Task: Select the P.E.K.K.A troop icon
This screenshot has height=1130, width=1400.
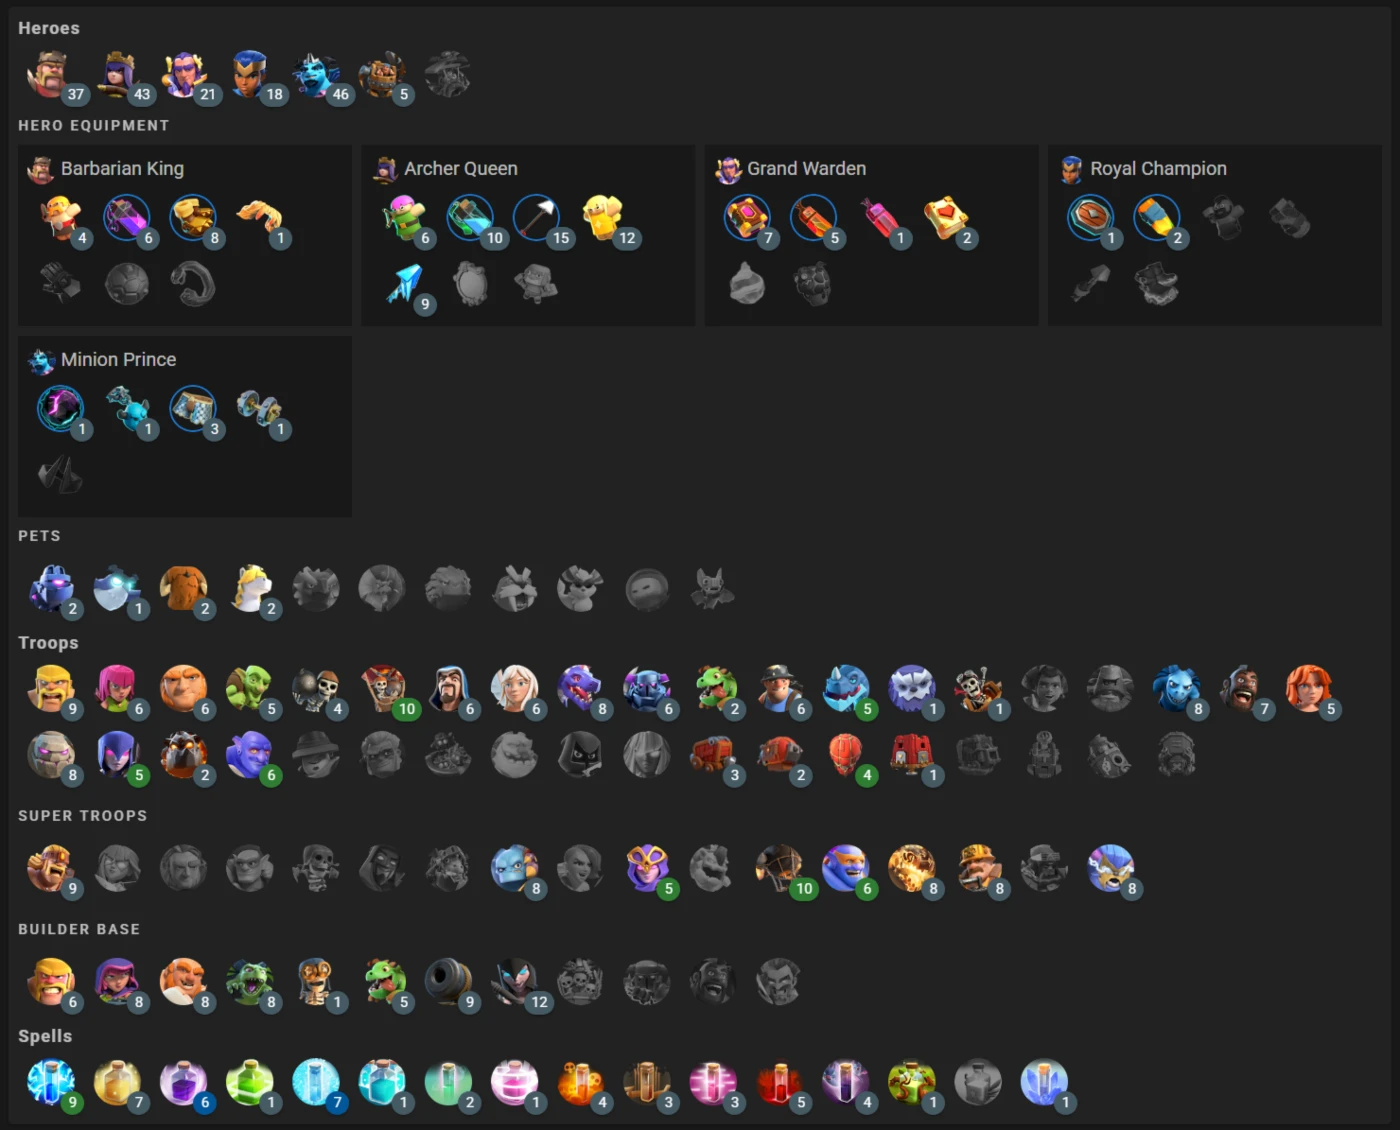Action: (x=647, y=689)
